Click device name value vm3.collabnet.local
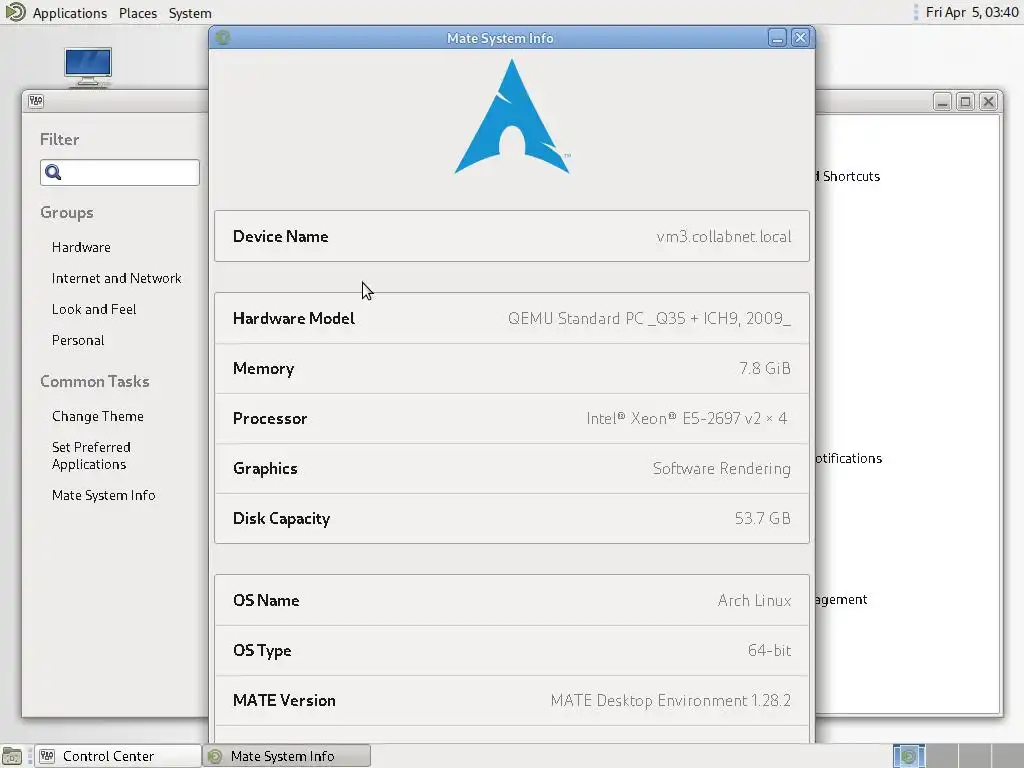This screenshot has height=768, width=1024. (724, 236)
